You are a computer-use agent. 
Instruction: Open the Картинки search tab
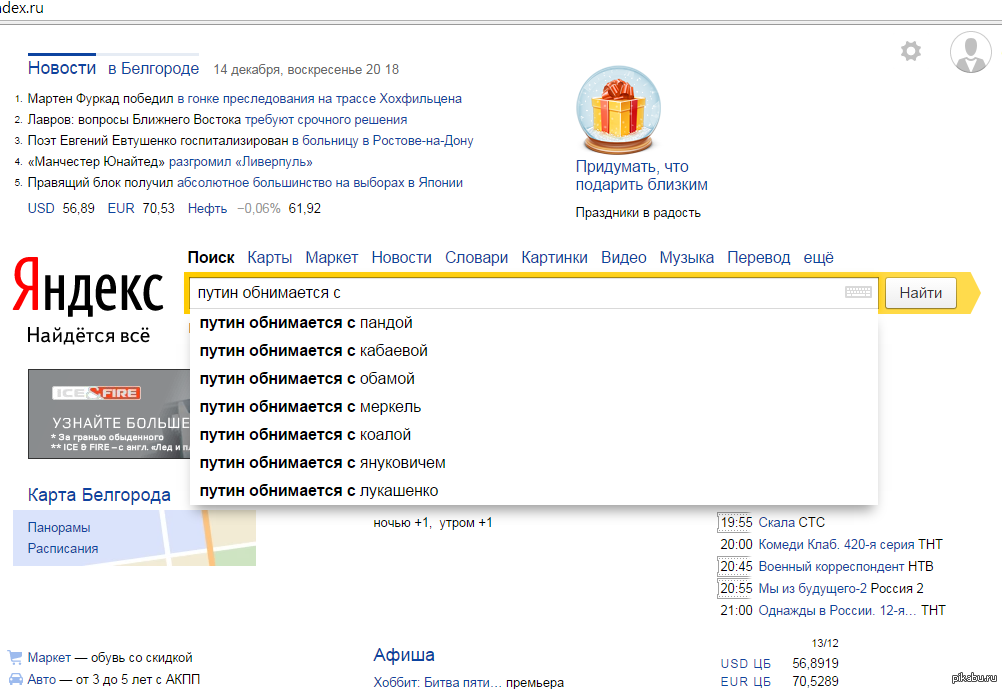click(x=554, y=257)
